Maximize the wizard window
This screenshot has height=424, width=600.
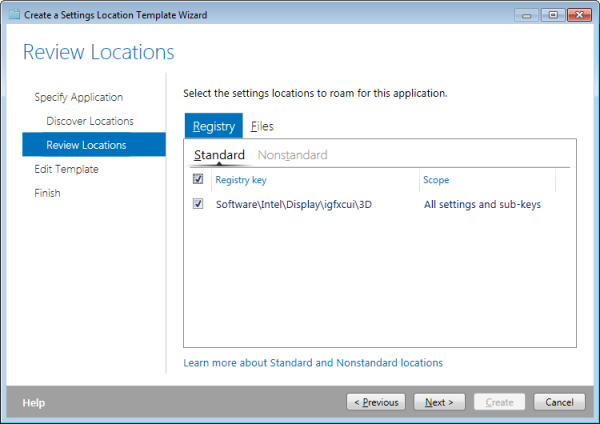point(553,15)
